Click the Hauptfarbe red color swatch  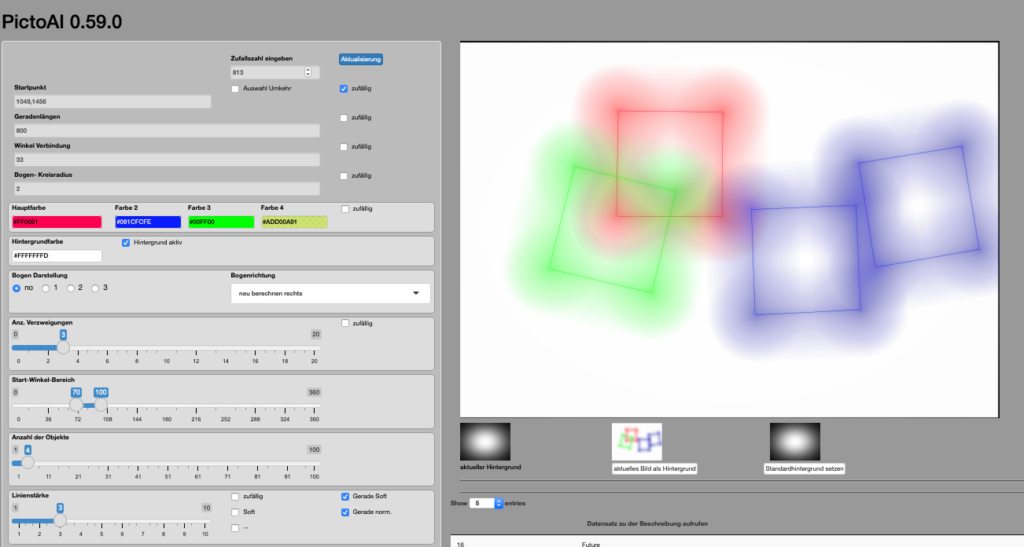click(x=57, y=222)
